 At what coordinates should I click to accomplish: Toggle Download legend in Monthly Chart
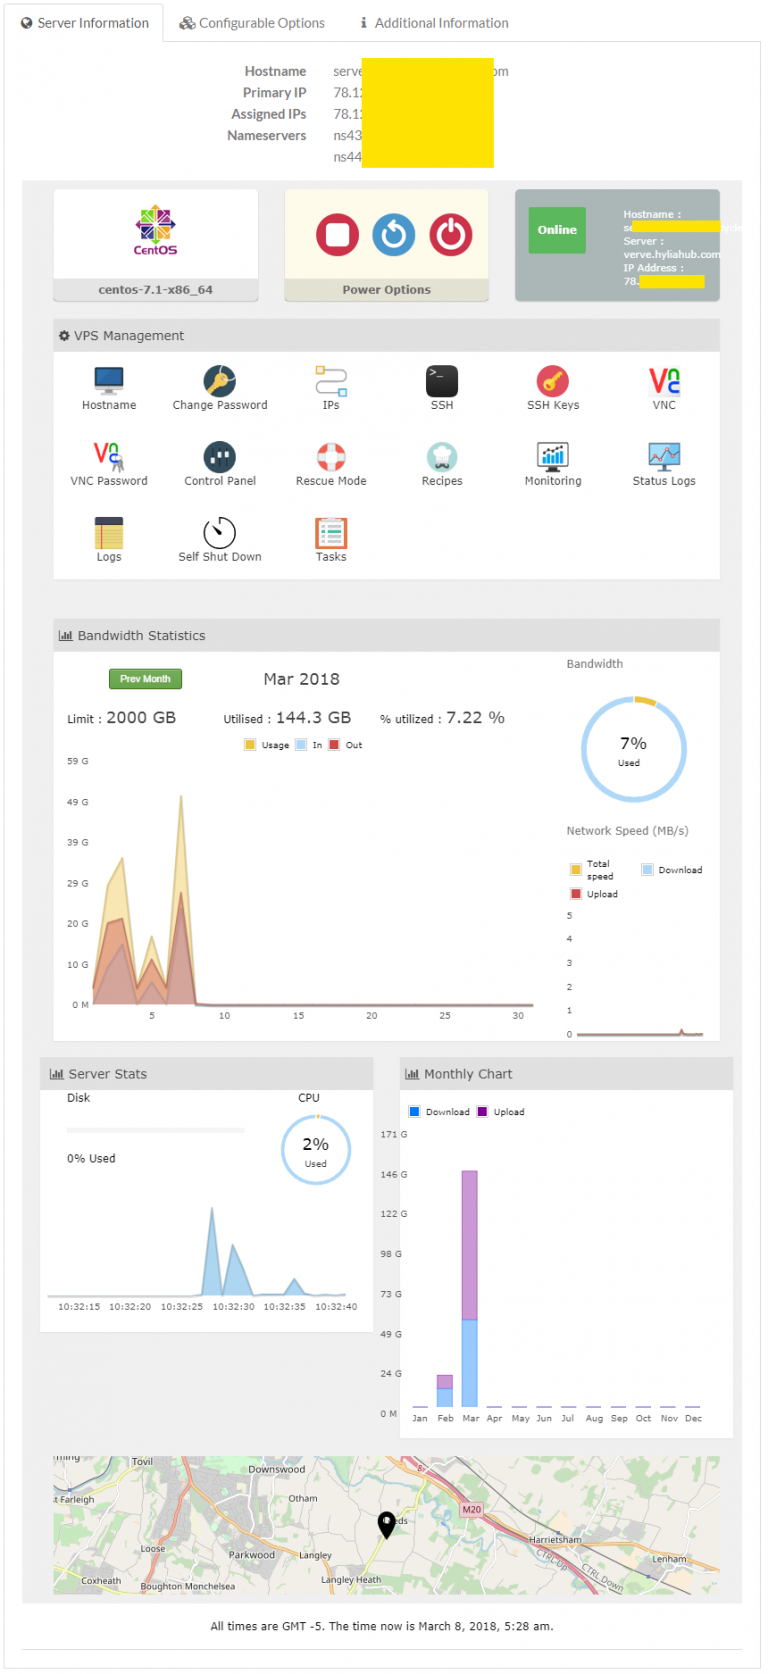[439, 1112]
